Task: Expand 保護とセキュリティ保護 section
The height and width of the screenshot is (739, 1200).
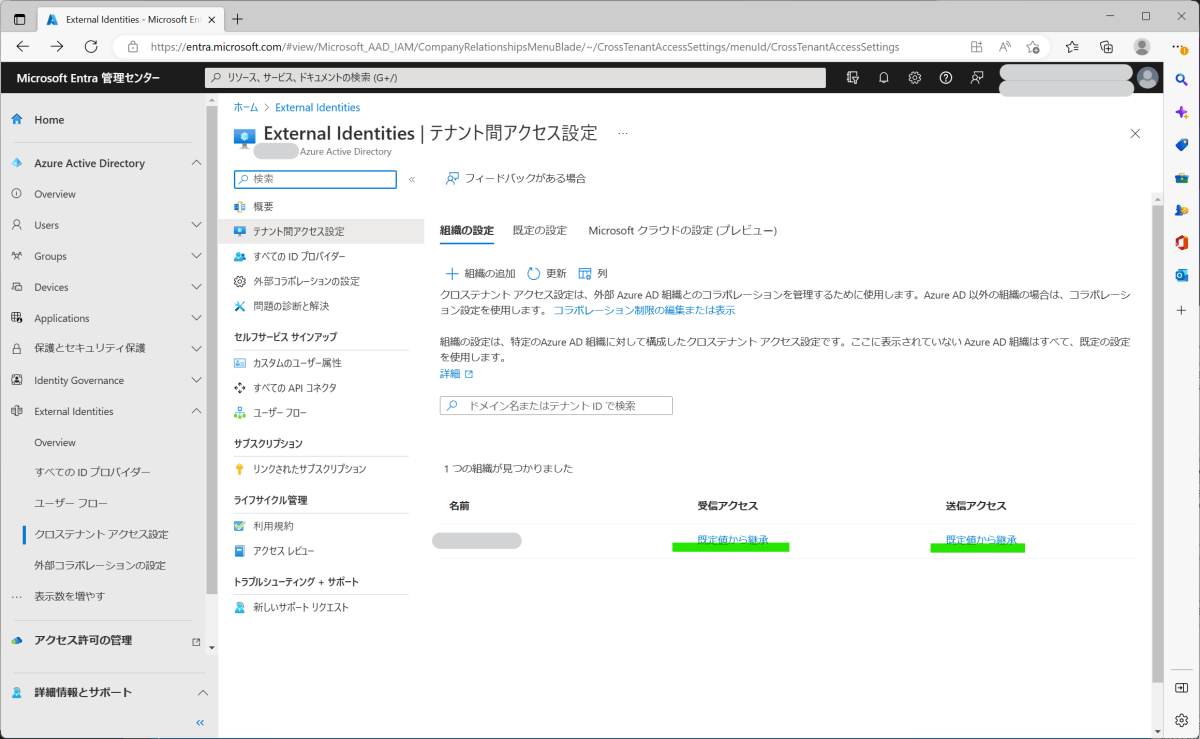Action: 196,349
